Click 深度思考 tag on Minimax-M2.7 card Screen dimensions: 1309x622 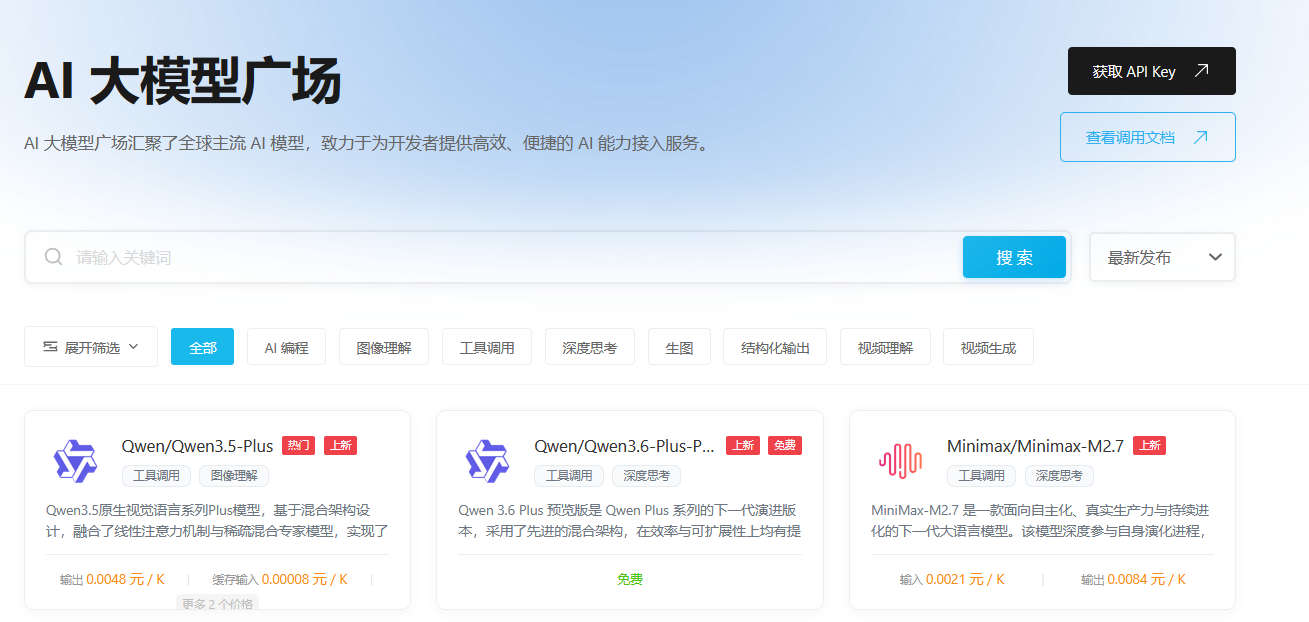1059,476
